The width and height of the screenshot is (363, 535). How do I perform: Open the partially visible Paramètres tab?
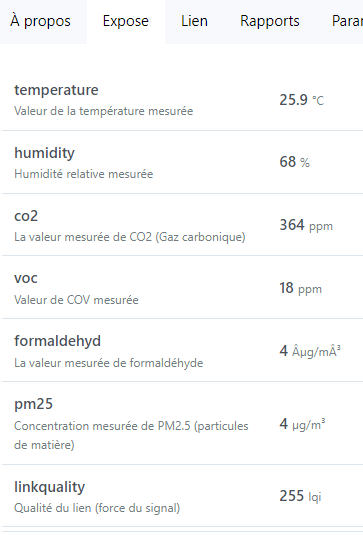[347, 21]
